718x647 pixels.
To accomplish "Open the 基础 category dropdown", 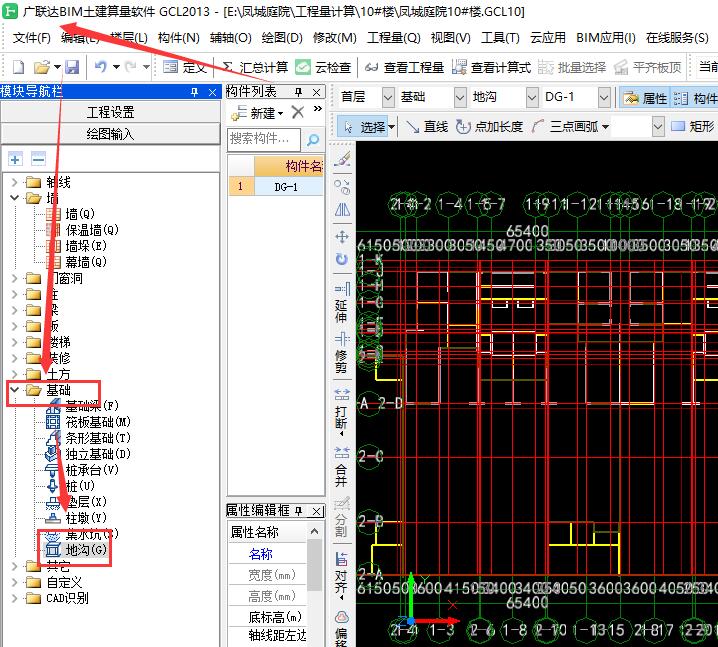I will [x=460, y=97].
